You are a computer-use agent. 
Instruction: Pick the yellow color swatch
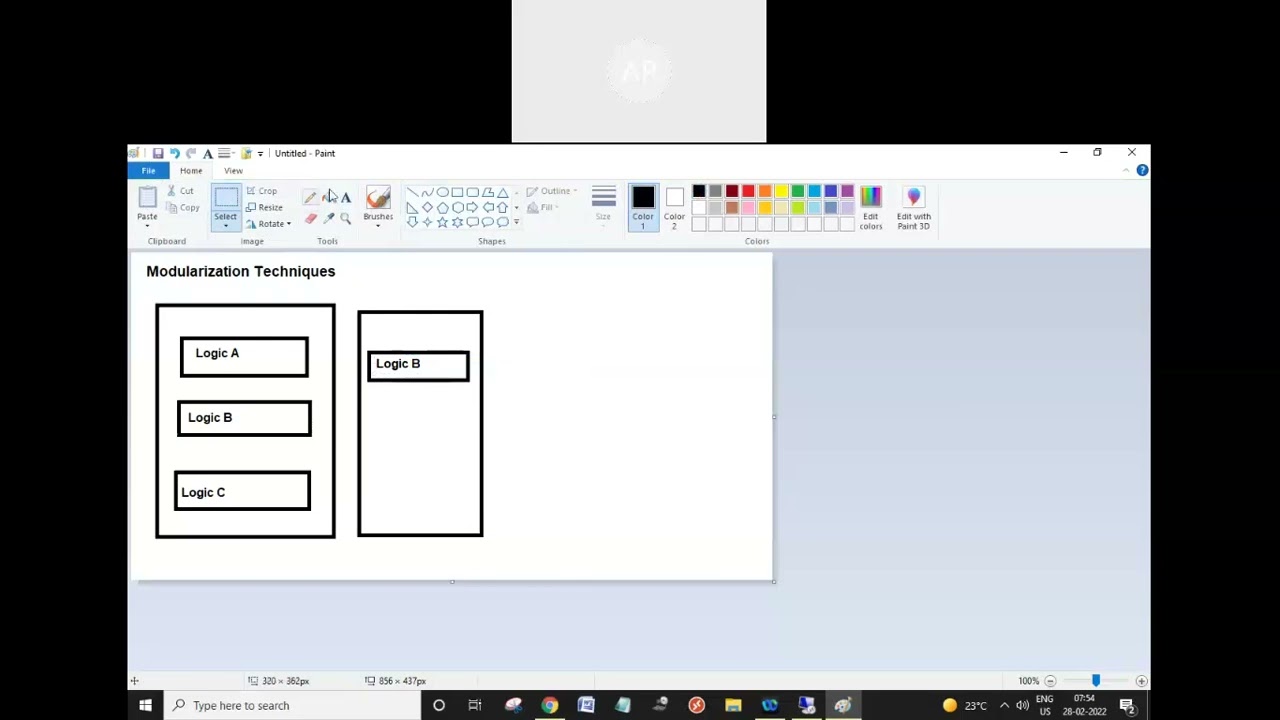[781, 191]
